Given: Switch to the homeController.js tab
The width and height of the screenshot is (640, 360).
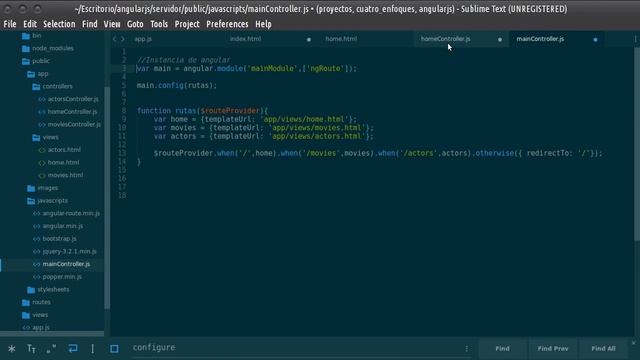Looking at the screenshot, I should coord(445,39).
